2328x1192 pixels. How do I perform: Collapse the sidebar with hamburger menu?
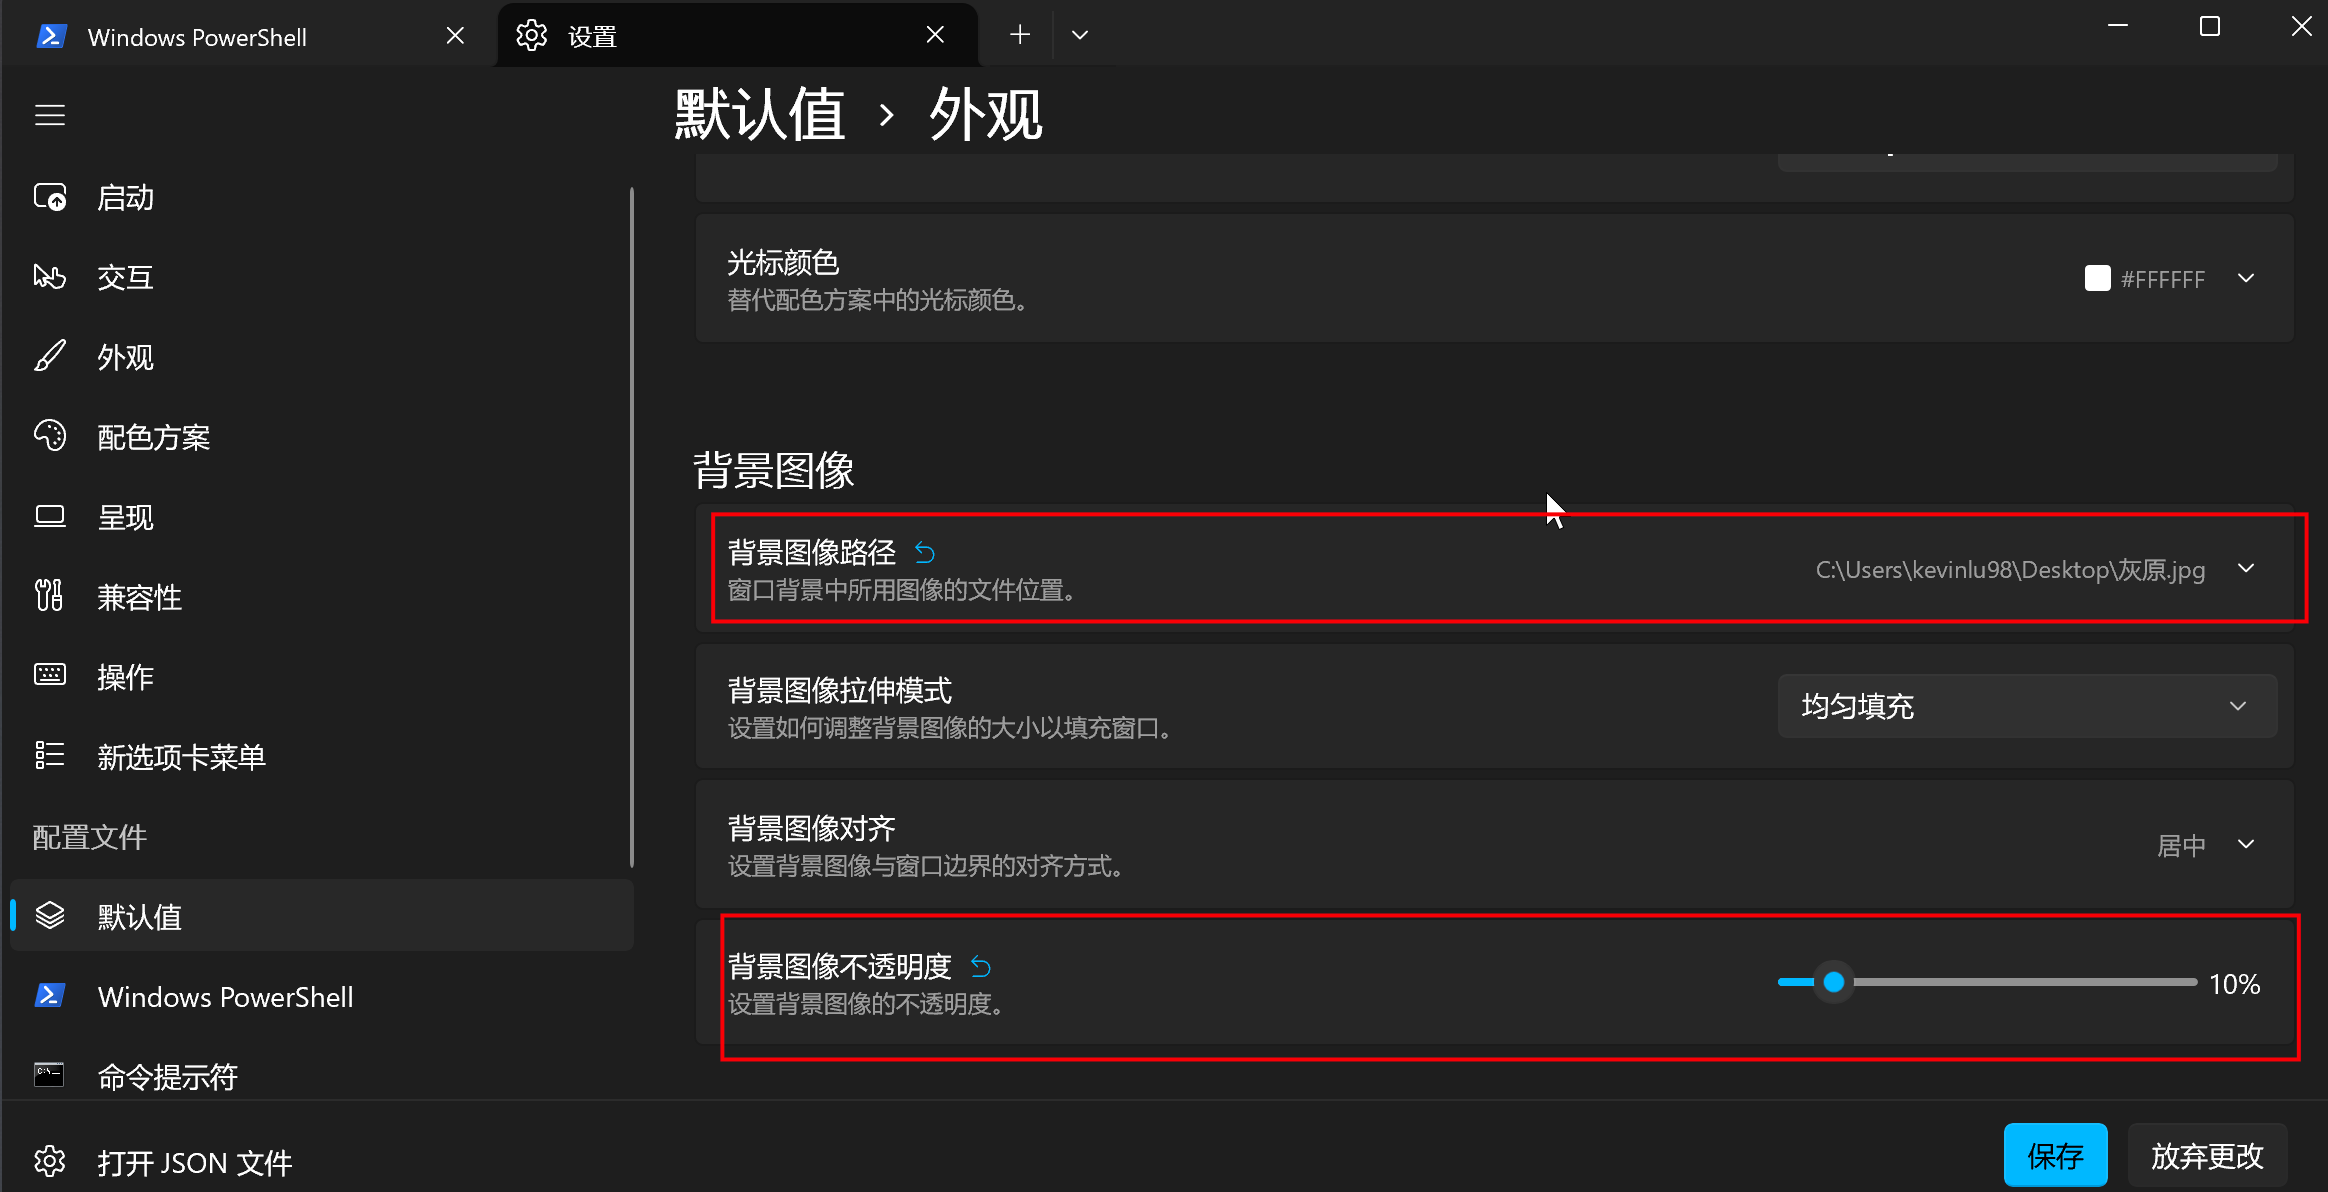pyautogui.click(x=49, y=114)
